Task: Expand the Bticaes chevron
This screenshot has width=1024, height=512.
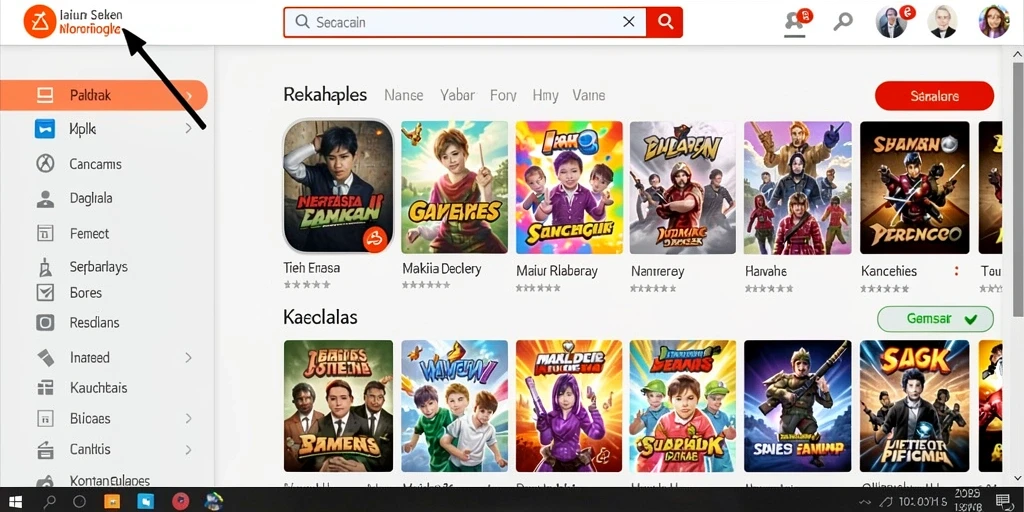Action: (x=188, y=419)
